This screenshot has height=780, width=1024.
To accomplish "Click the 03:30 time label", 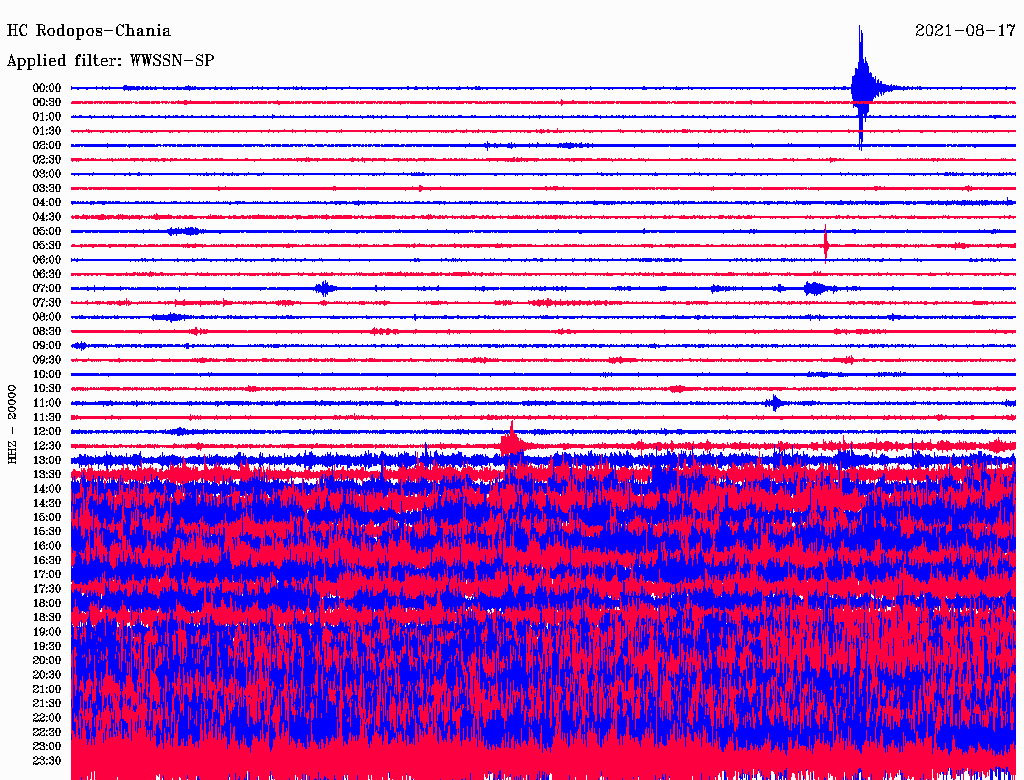I will [47, 188].
